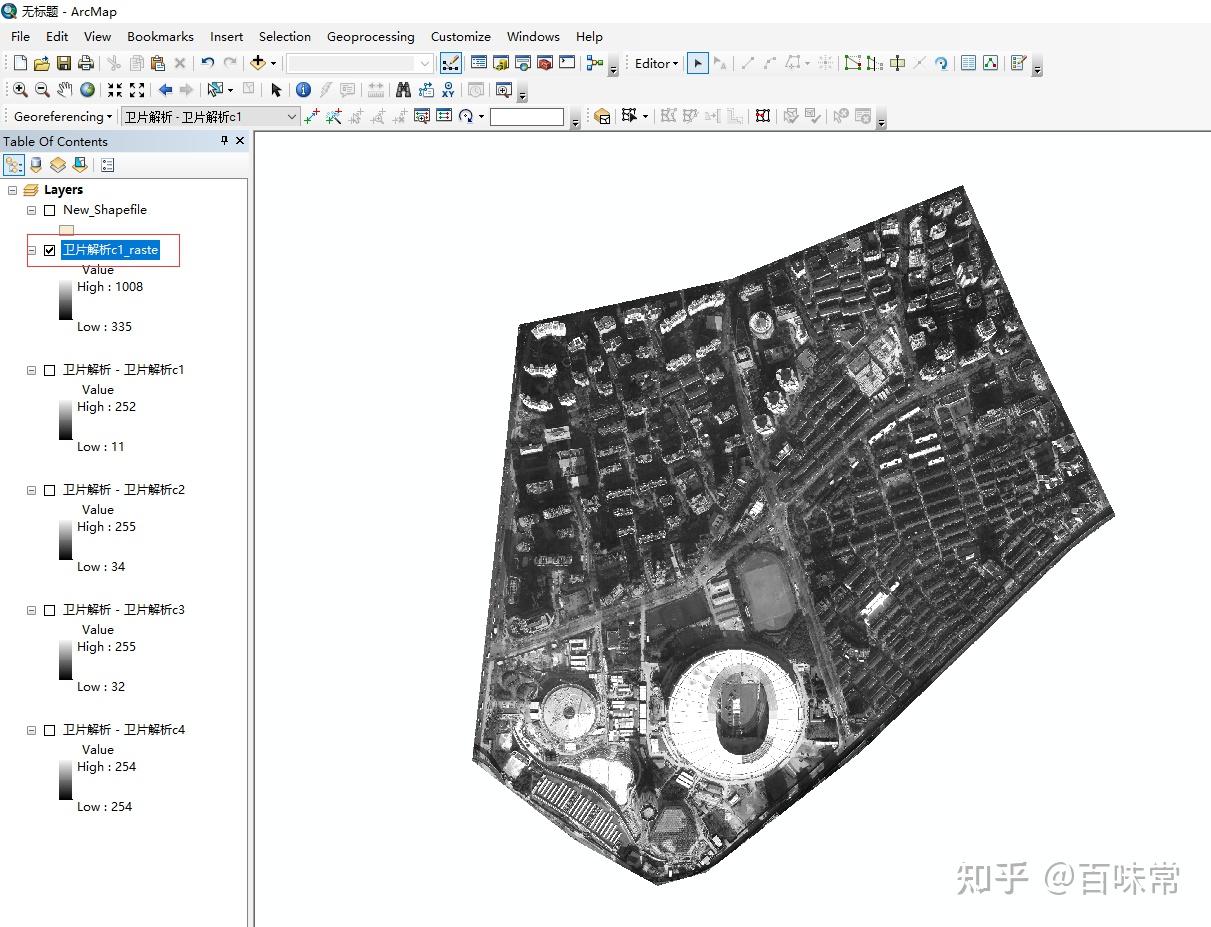The height and width of the screenshot is (927, 1211).
Task: Uncheck the 卫片解析c1_raste layer
Action: click(50, 250)
